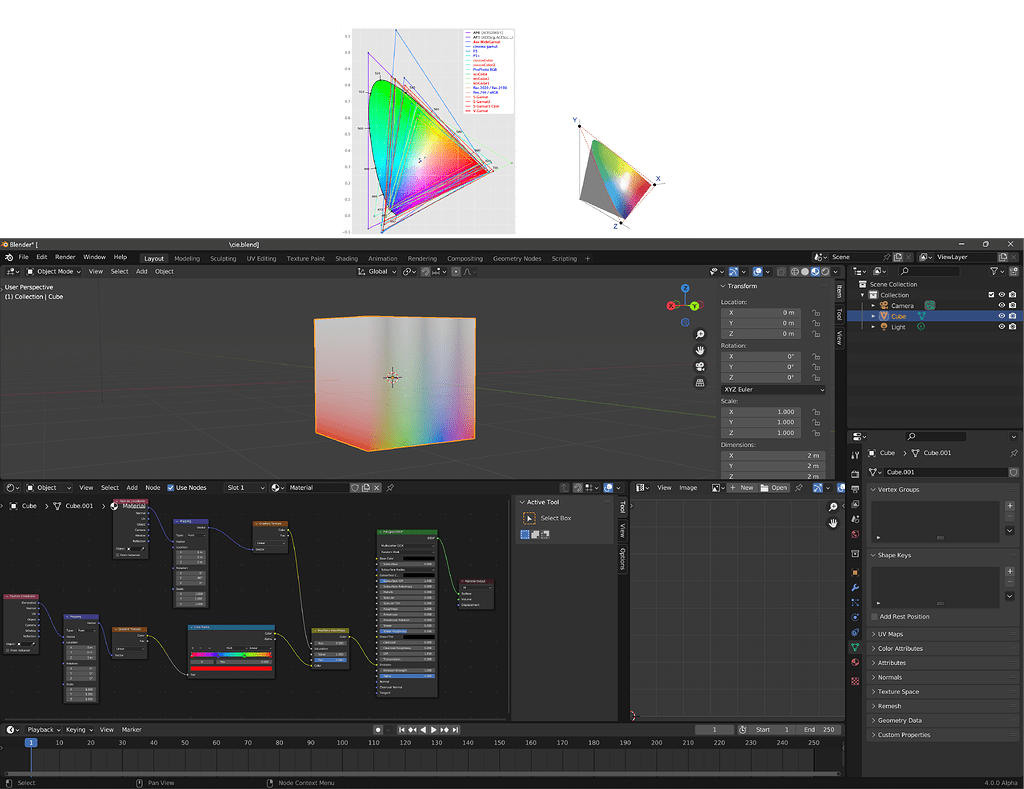This screenshot has width=1024, height=789.
Task: Open the Texture properties checker icon
Action: coord(855,681)
